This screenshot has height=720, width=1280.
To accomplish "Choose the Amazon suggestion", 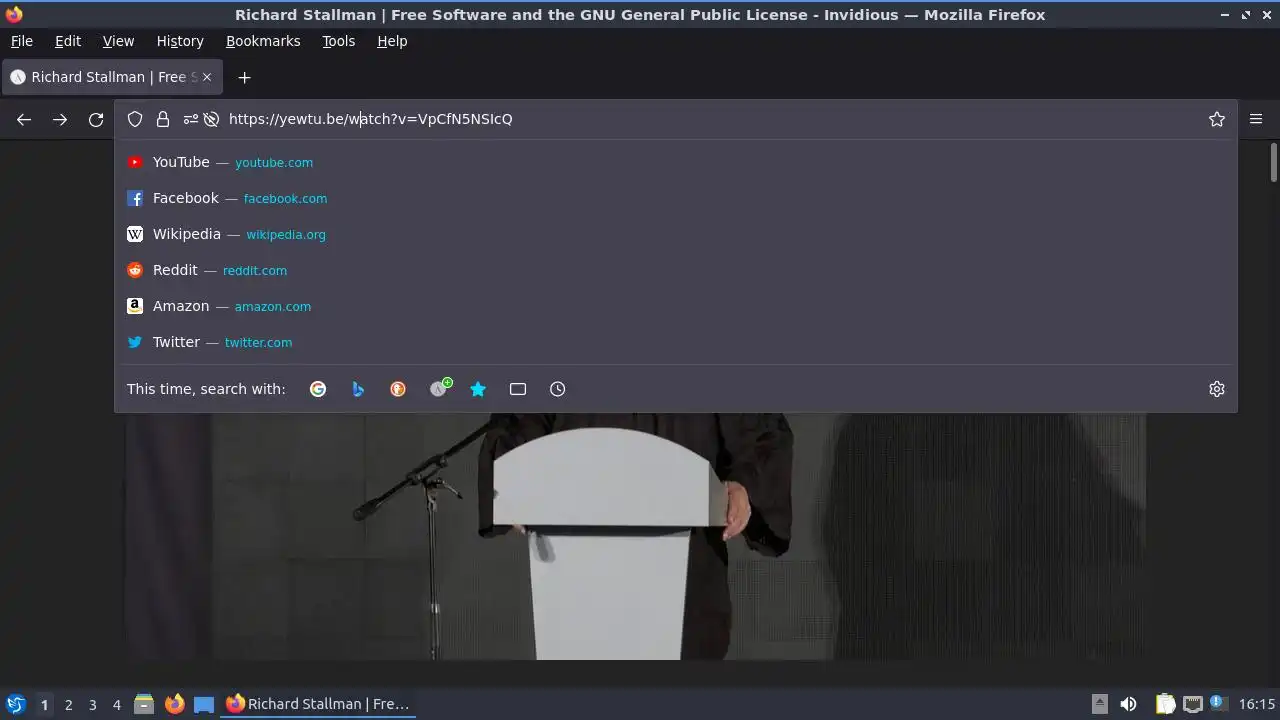I will [x=675, y=306].
